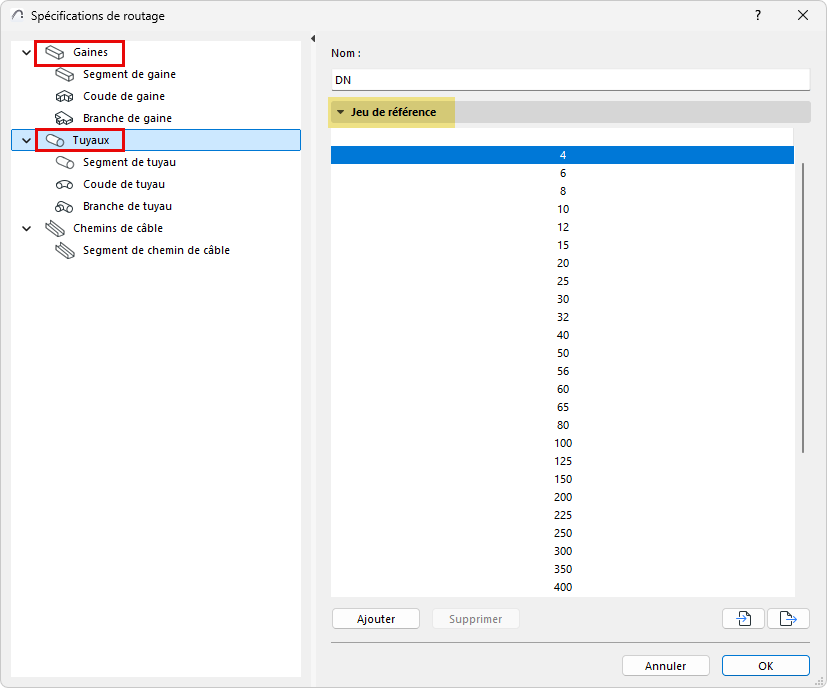Select value 56 in reference list
Screen dimensions: 827x688
point(562,371)
